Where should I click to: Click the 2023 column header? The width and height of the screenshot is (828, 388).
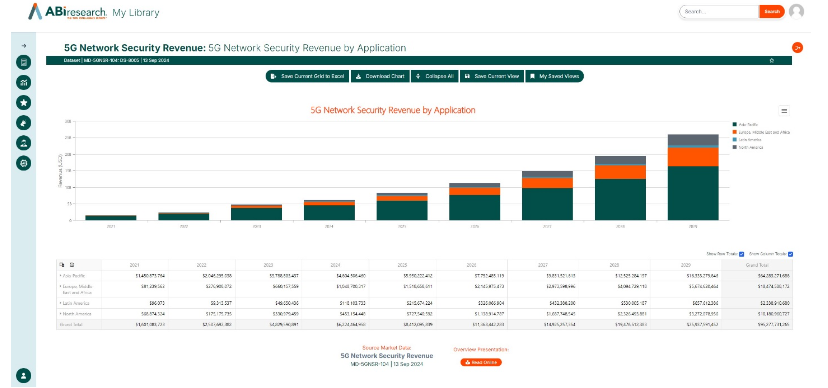269,265
